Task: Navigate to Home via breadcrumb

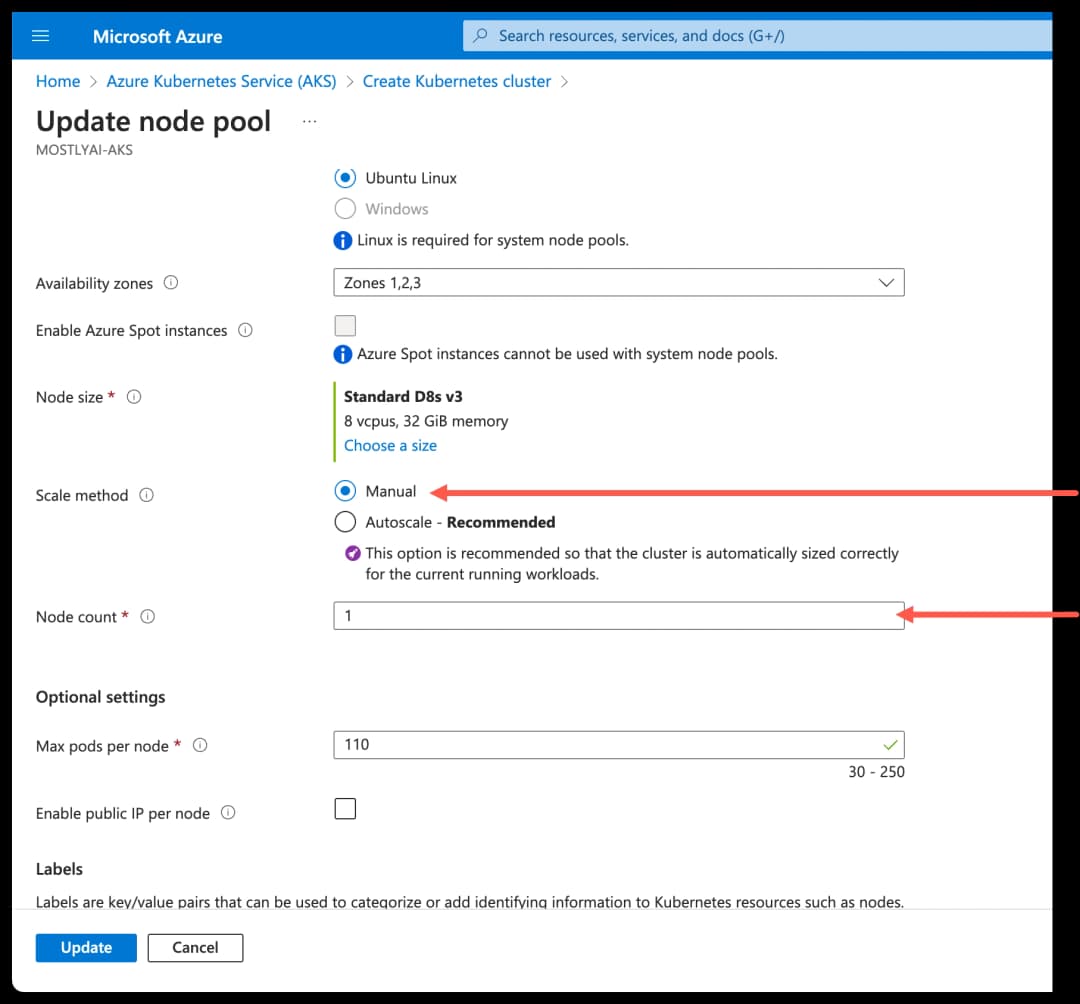Action: click(x=57, y=81)
